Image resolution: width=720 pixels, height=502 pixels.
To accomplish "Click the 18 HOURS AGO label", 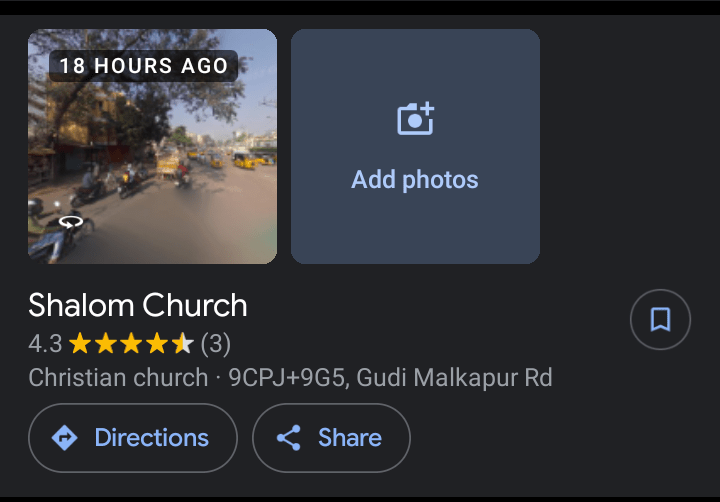I will coord(144,66).
